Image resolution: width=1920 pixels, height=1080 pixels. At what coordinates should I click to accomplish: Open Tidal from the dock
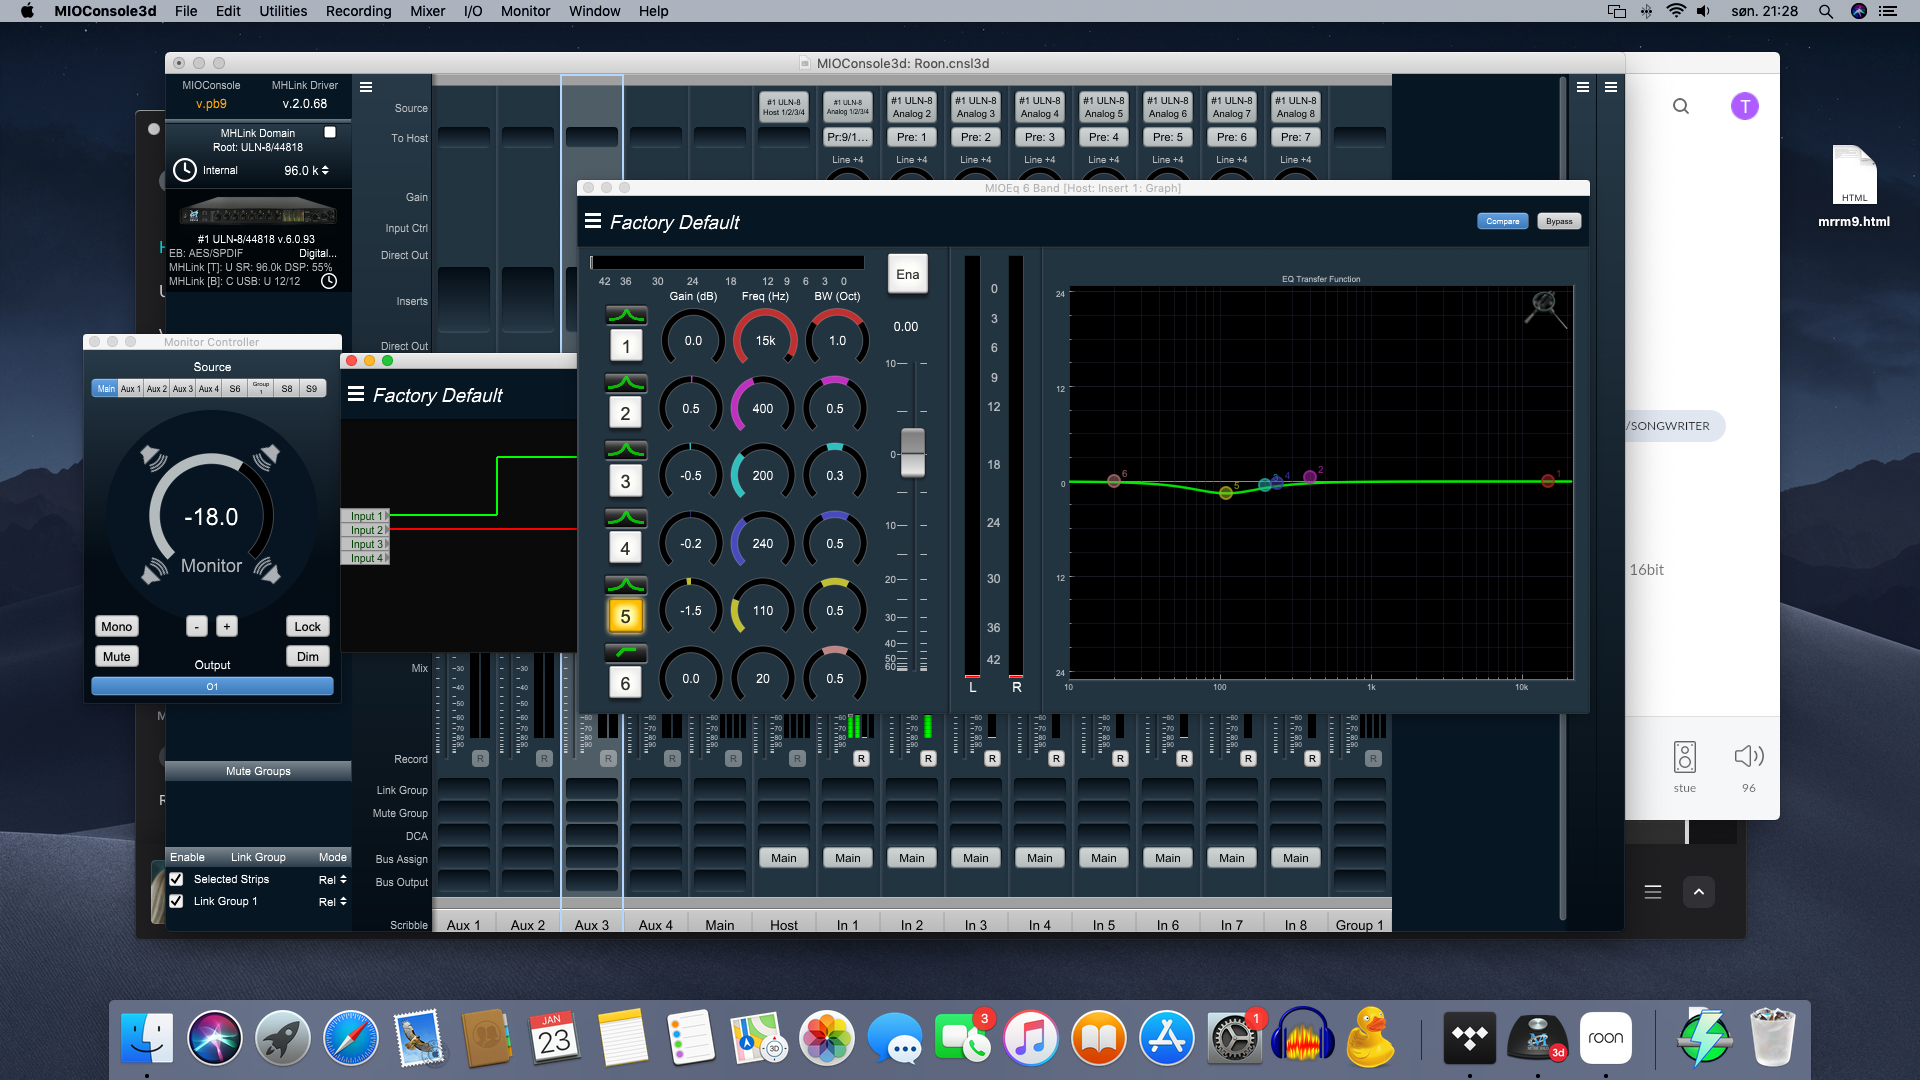(1470, 1038)
